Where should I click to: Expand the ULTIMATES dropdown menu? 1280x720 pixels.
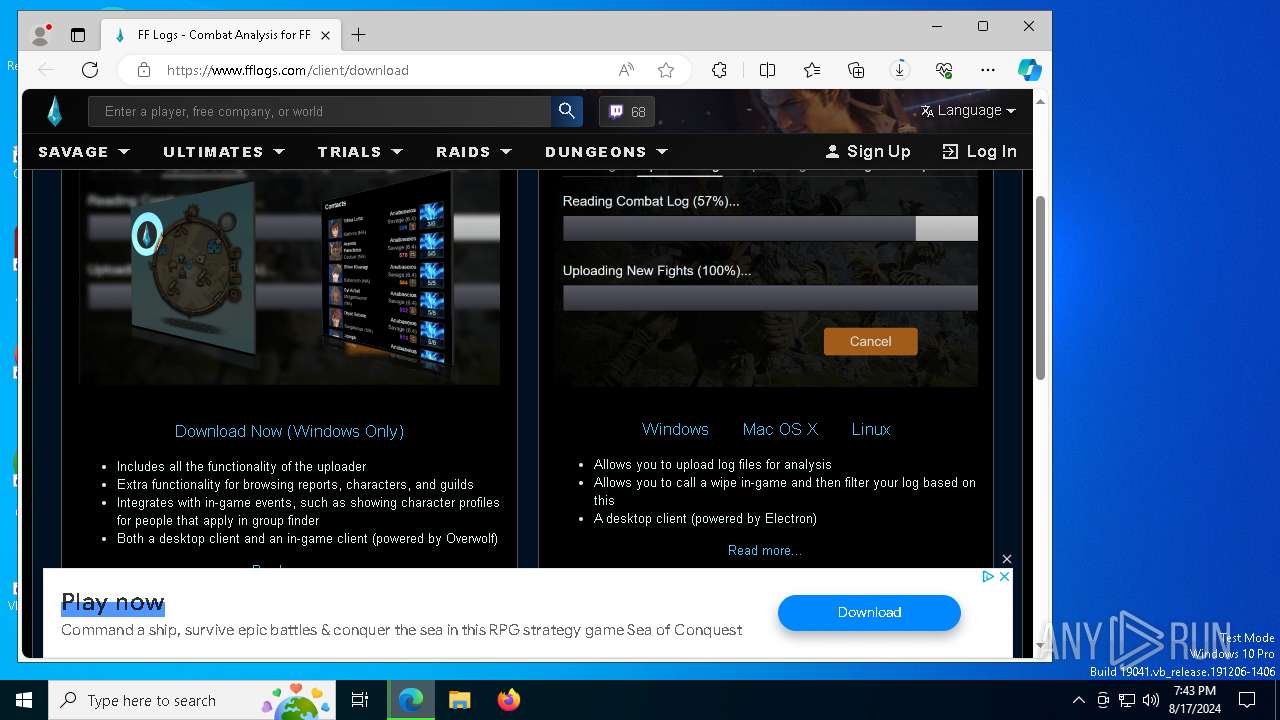click(x=224, y=152)
